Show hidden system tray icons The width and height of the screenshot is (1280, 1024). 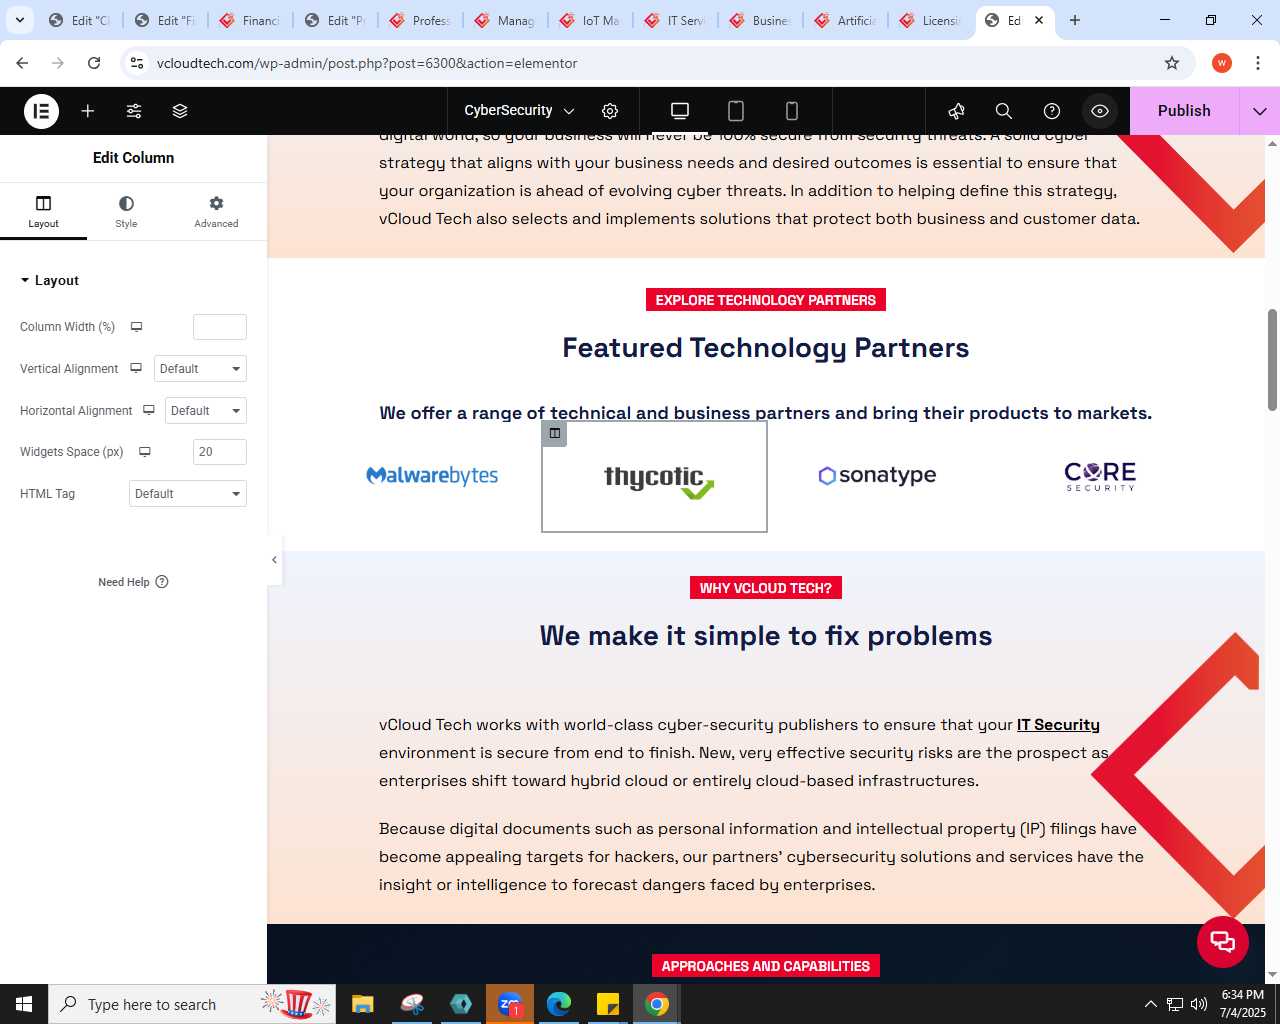pos(1150,1004)
